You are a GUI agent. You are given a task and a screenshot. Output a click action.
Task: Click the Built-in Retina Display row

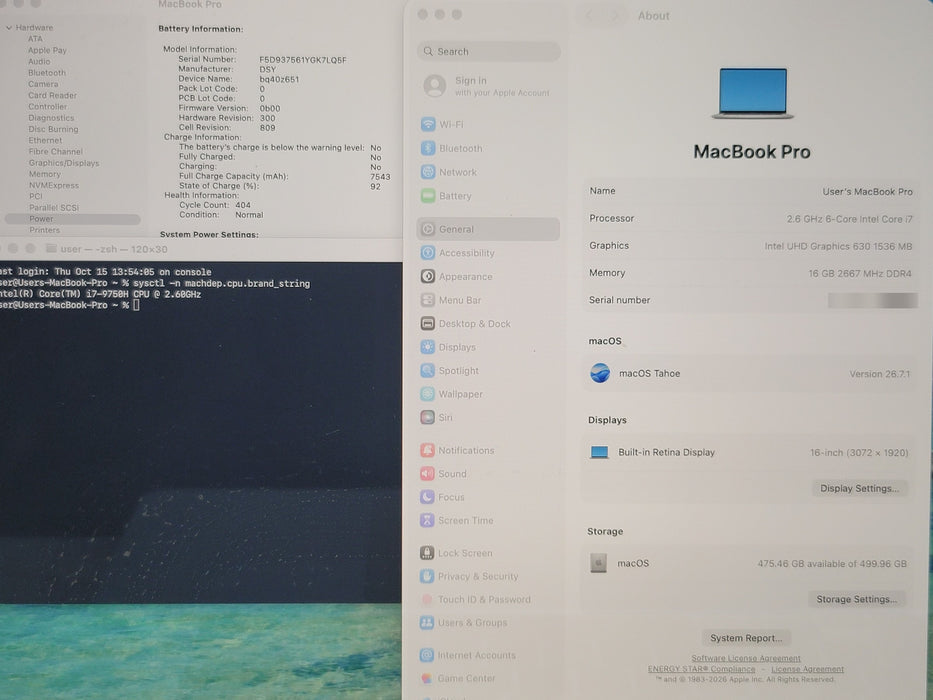pos(749,452)
